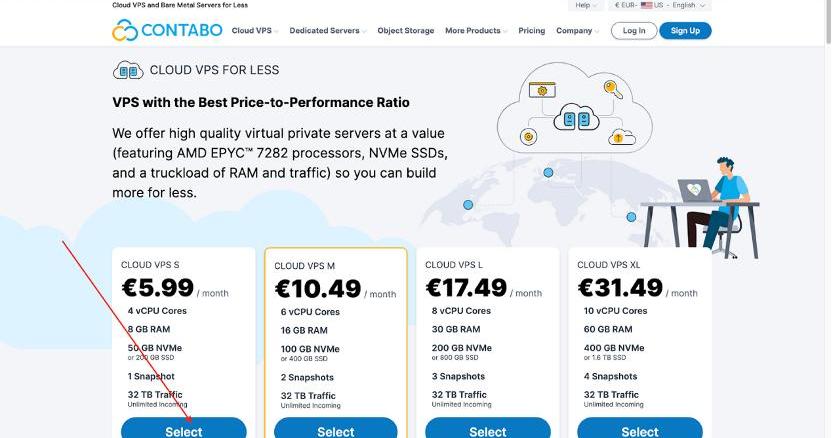832x438 pixels.
Task: Expand the More Products dropdown
Action: click(x=476, y=31)
